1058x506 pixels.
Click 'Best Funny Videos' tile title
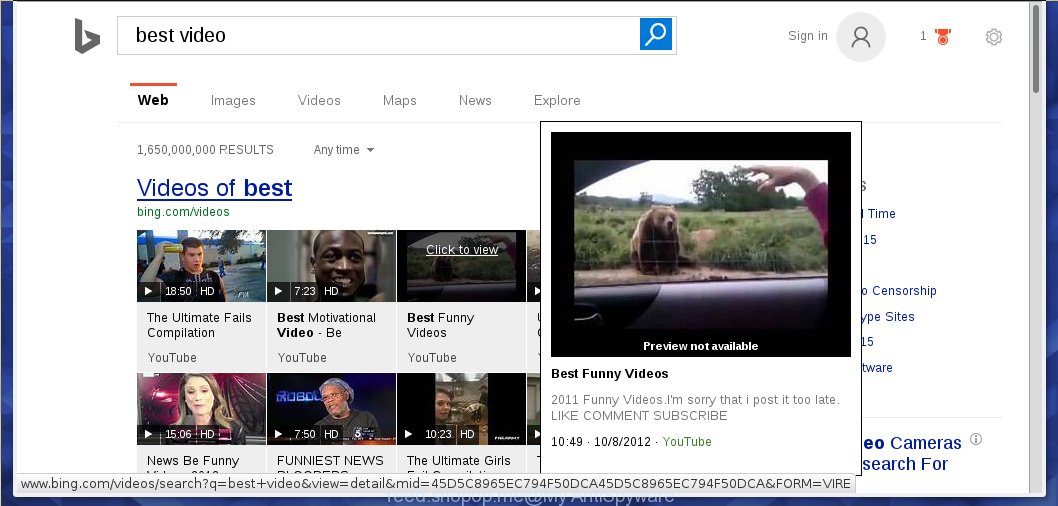click(x=441, y=325)
